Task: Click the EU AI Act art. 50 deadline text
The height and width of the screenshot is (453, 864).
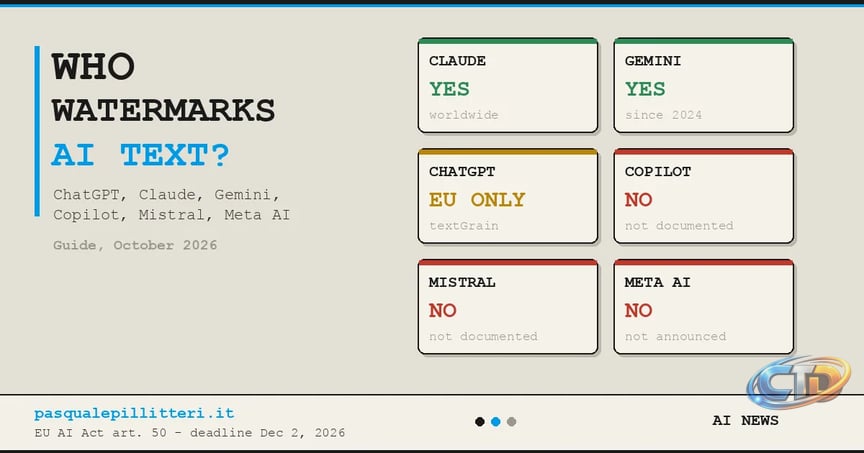Action: (x=190, y=433)
